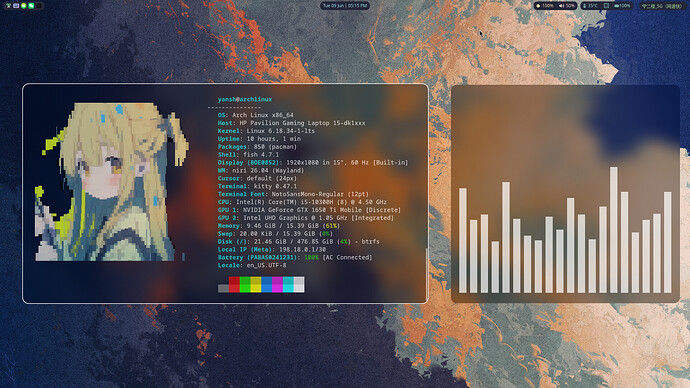
Task: Click the yellow color block in terminal
Action: click(x=256, y=285)
